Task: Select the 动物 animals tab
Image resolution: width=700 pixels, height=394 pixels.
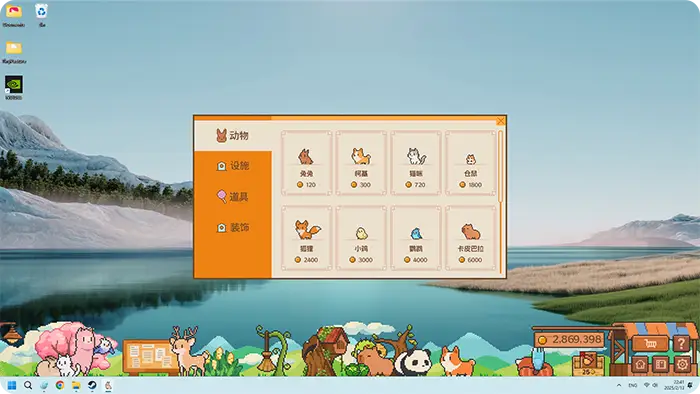Action: [233, 136]
